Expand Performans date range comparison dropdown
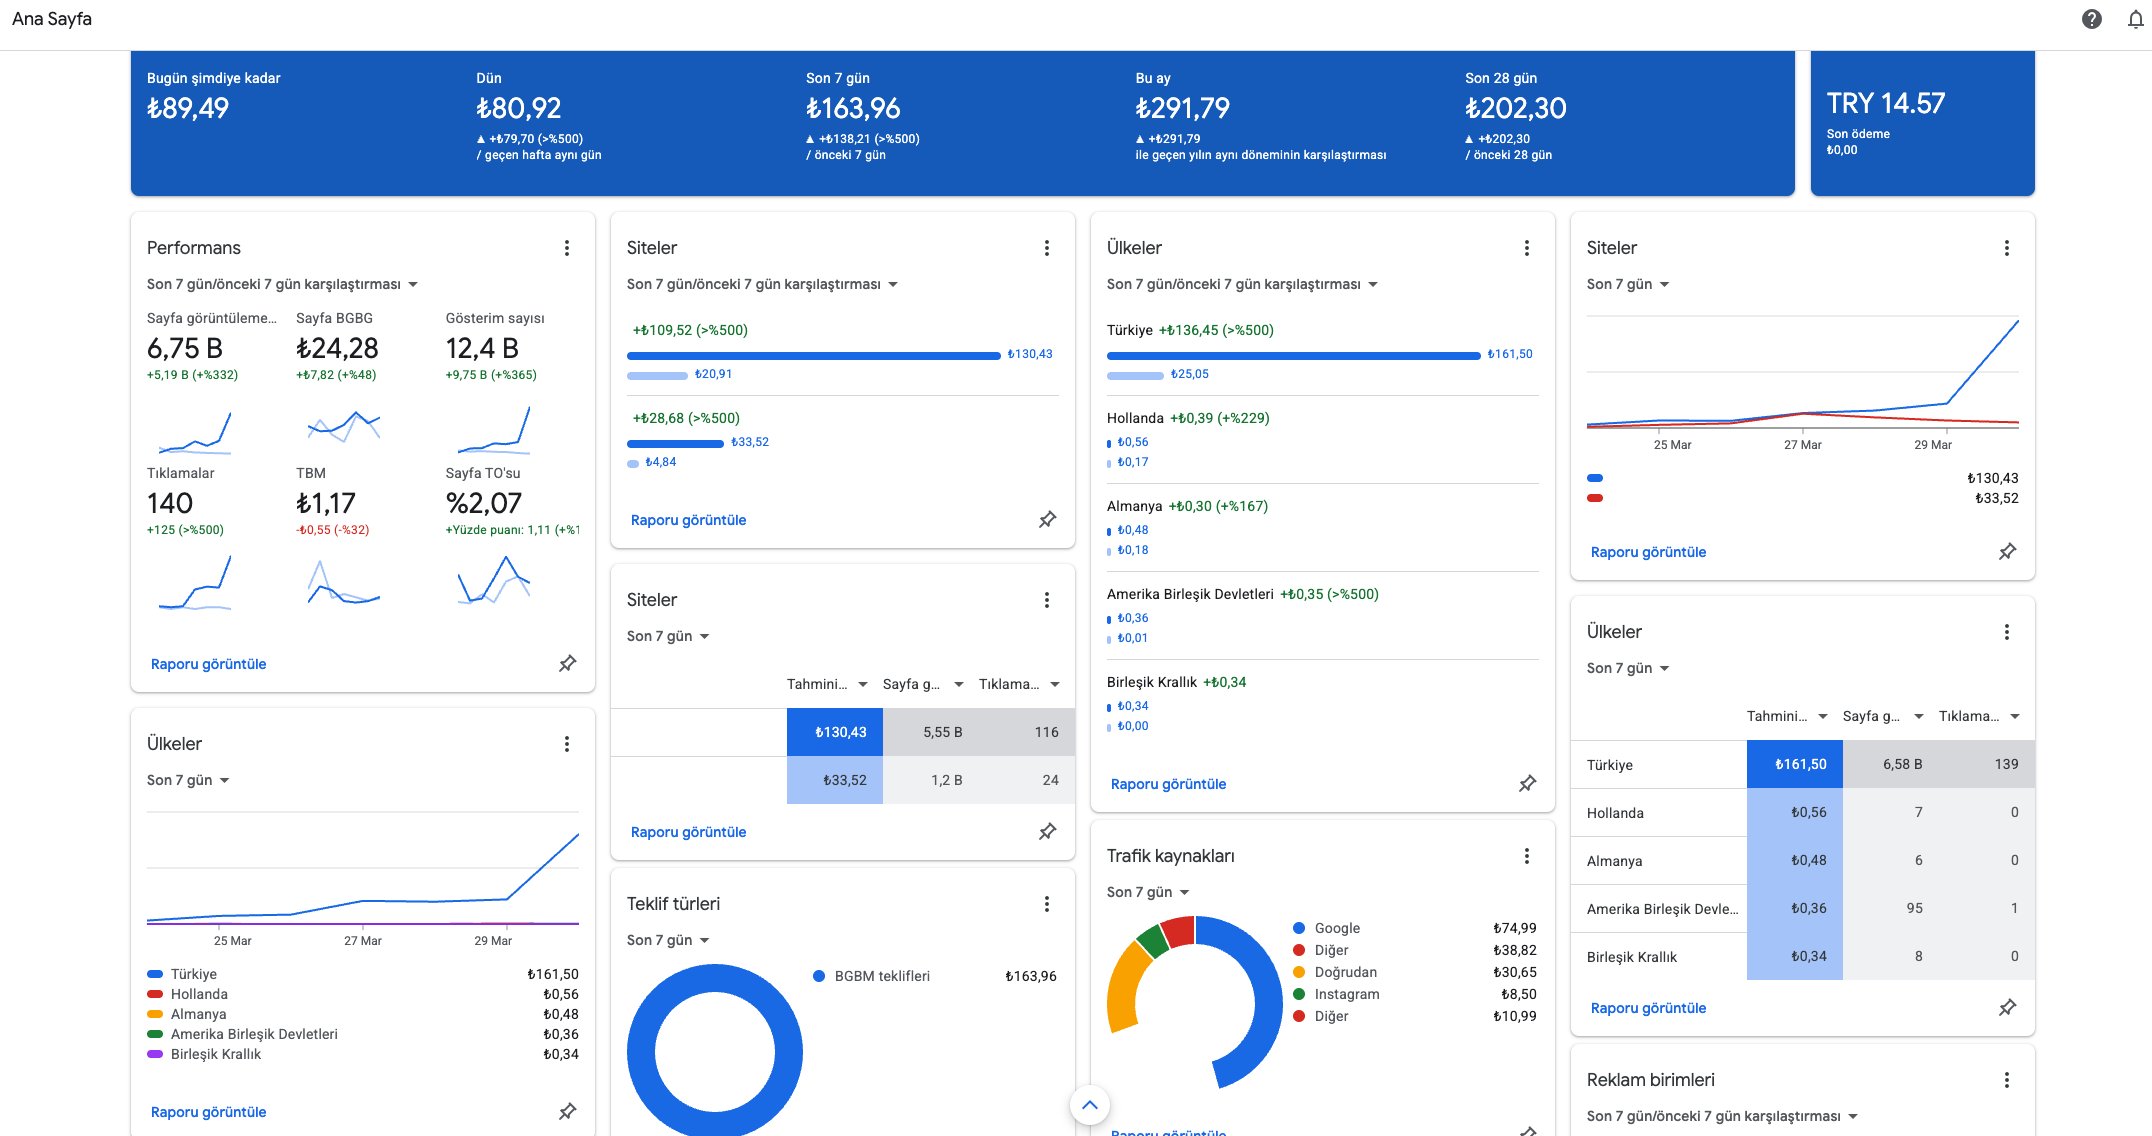 (282, 284)
